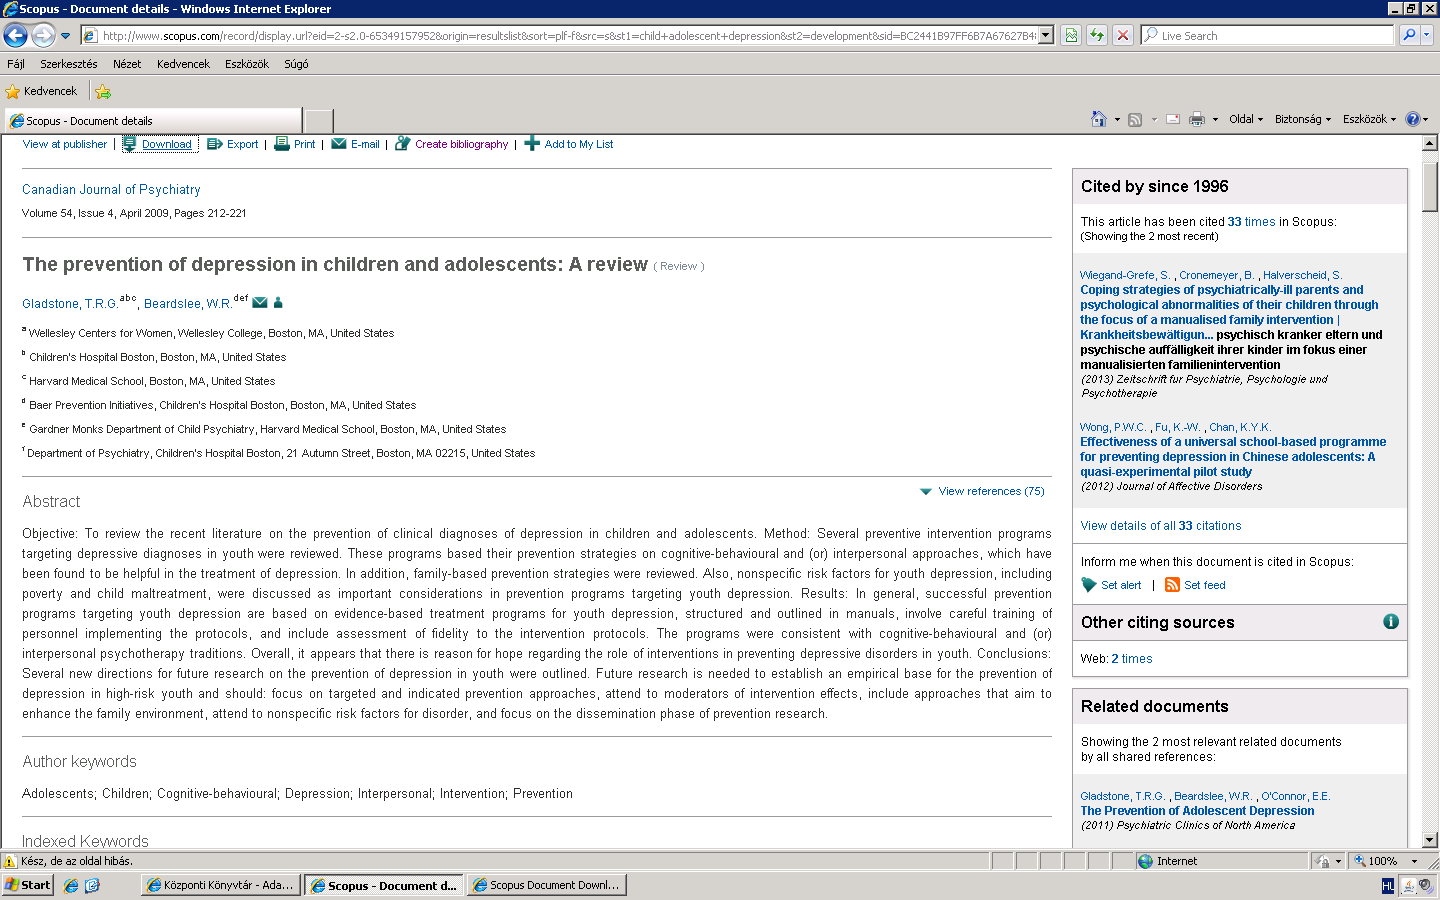1440x900 pixels.
Task: Open author Gladstone, T.R.G. link
Action: click(70, 304)
